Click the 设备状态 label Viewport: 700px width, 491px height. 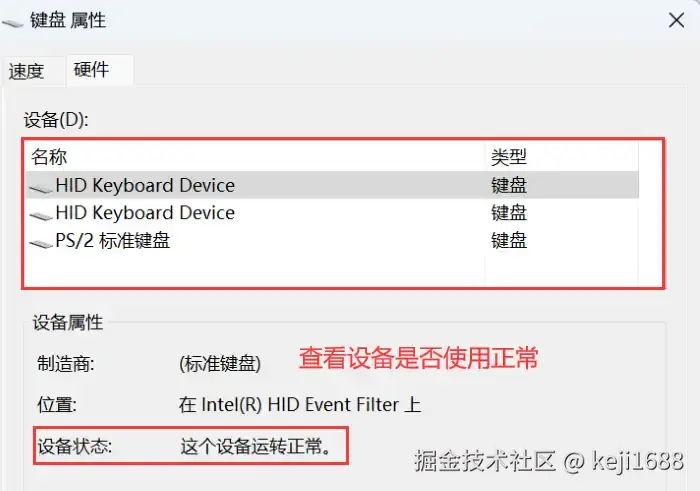(x=75, y=446)
